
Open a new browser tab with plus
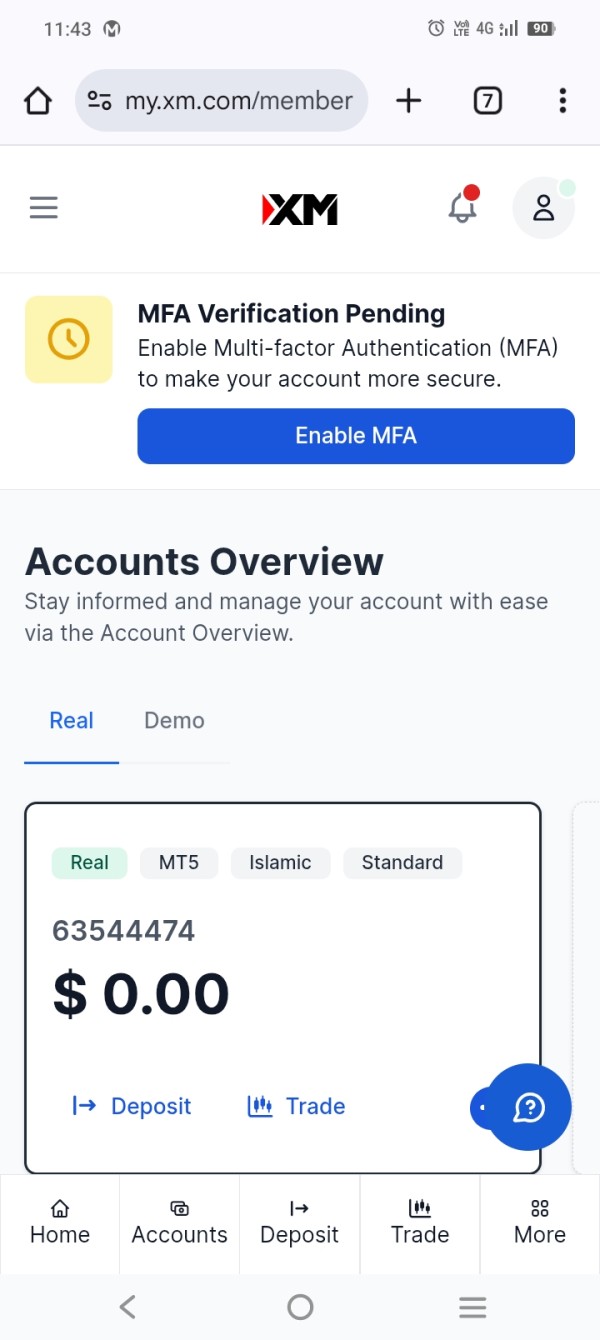409,100
